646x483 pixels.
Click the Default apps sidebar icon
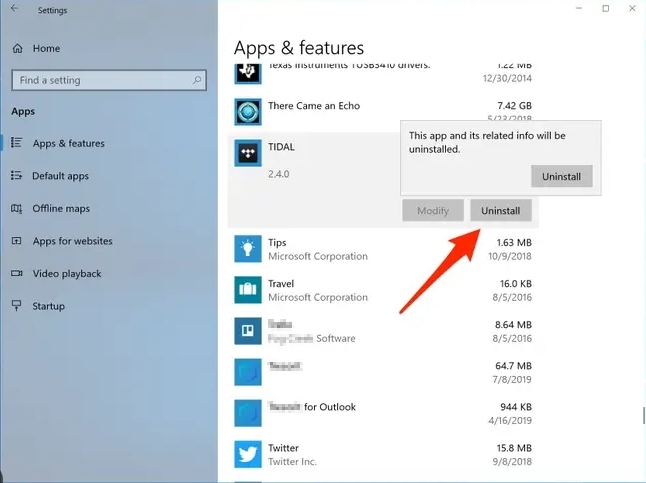[x=16, y=176]
